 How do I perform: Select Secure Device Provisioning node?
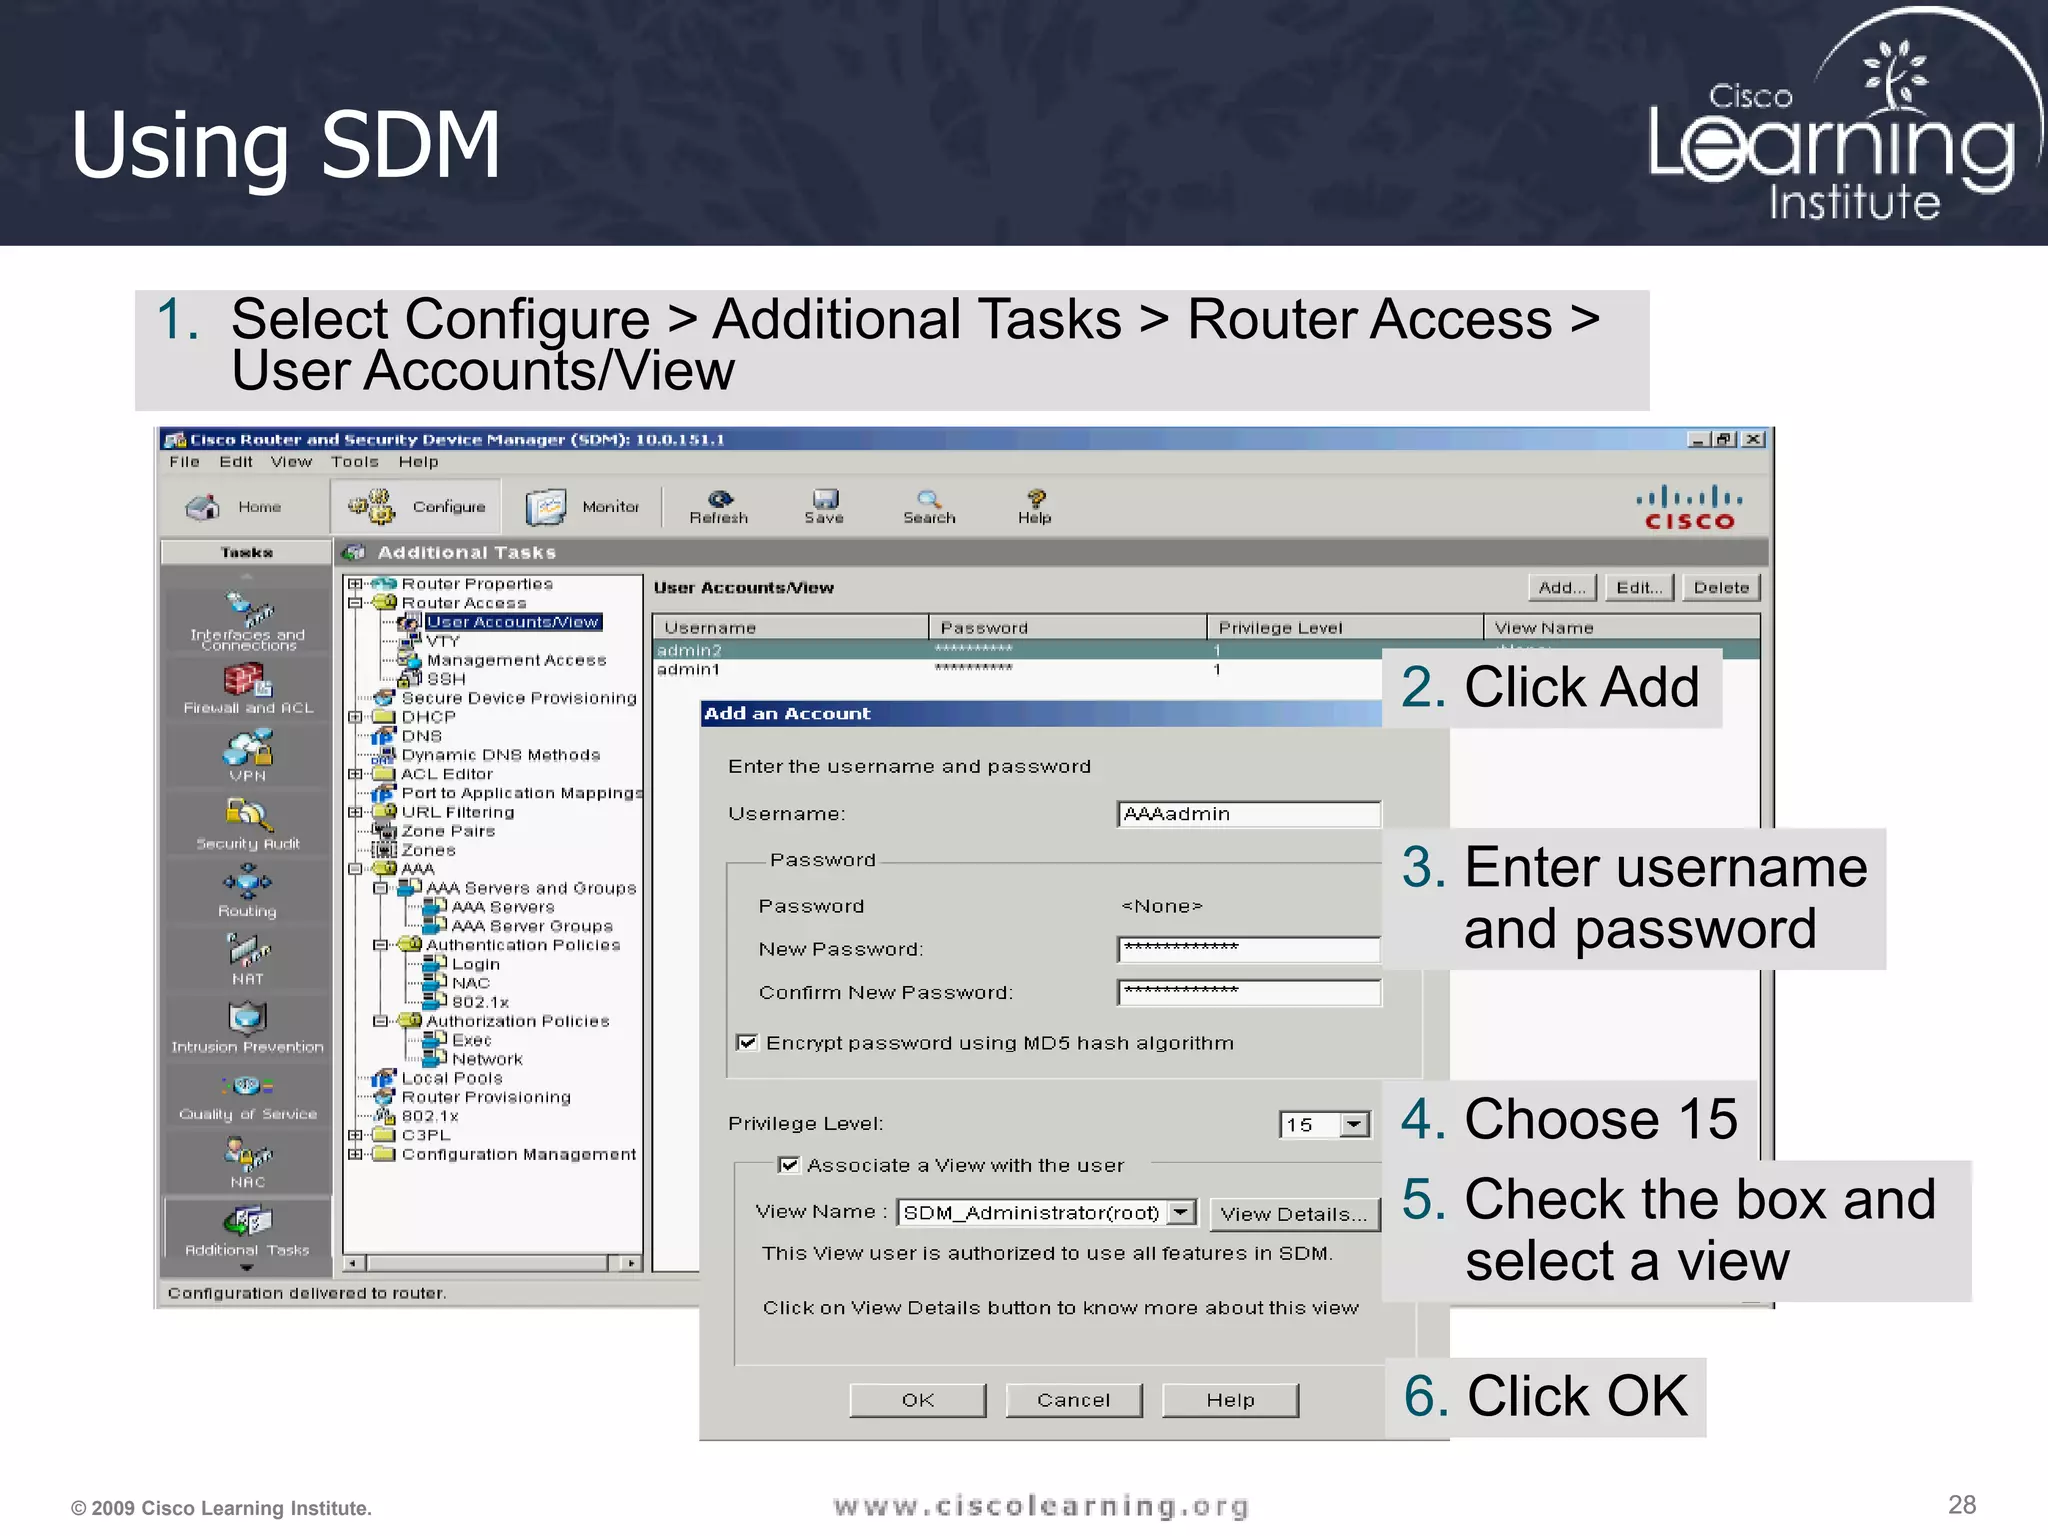[519, 698]
